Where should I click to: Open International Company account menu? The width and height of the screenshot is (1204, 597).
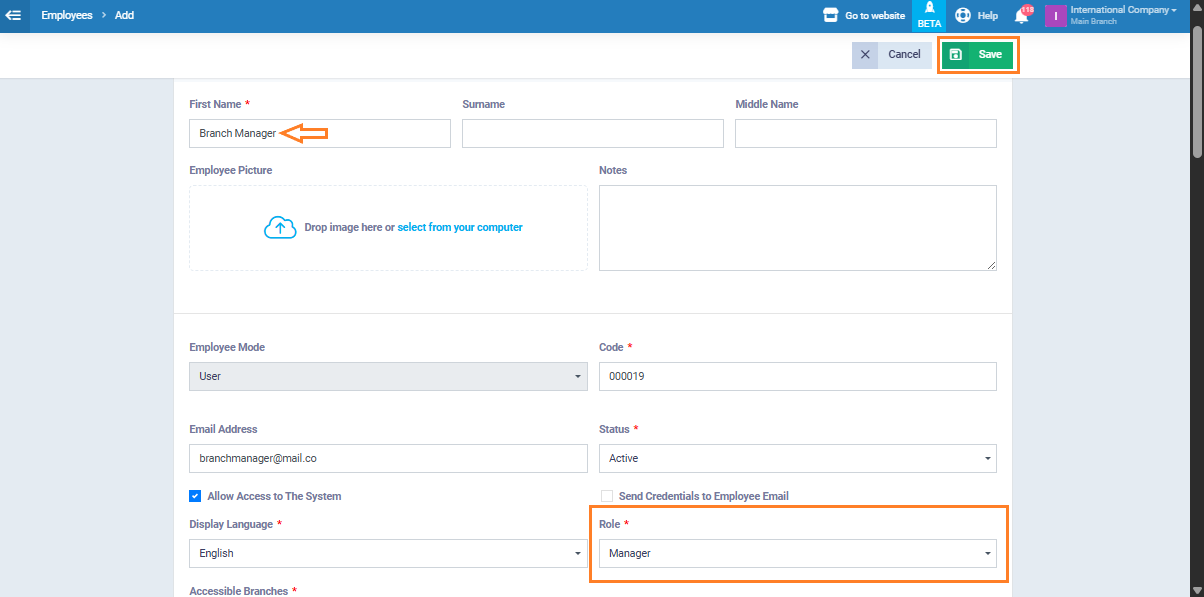[x=1122, y=11]
